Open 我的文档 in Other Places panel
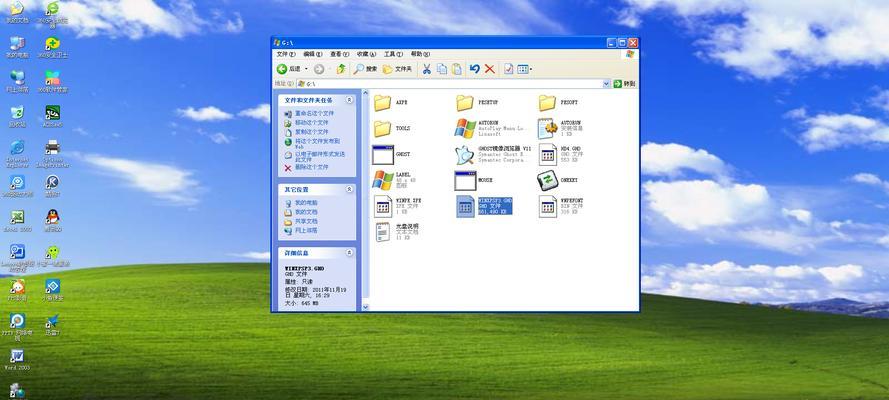889x400 pixels. point(306,212)
